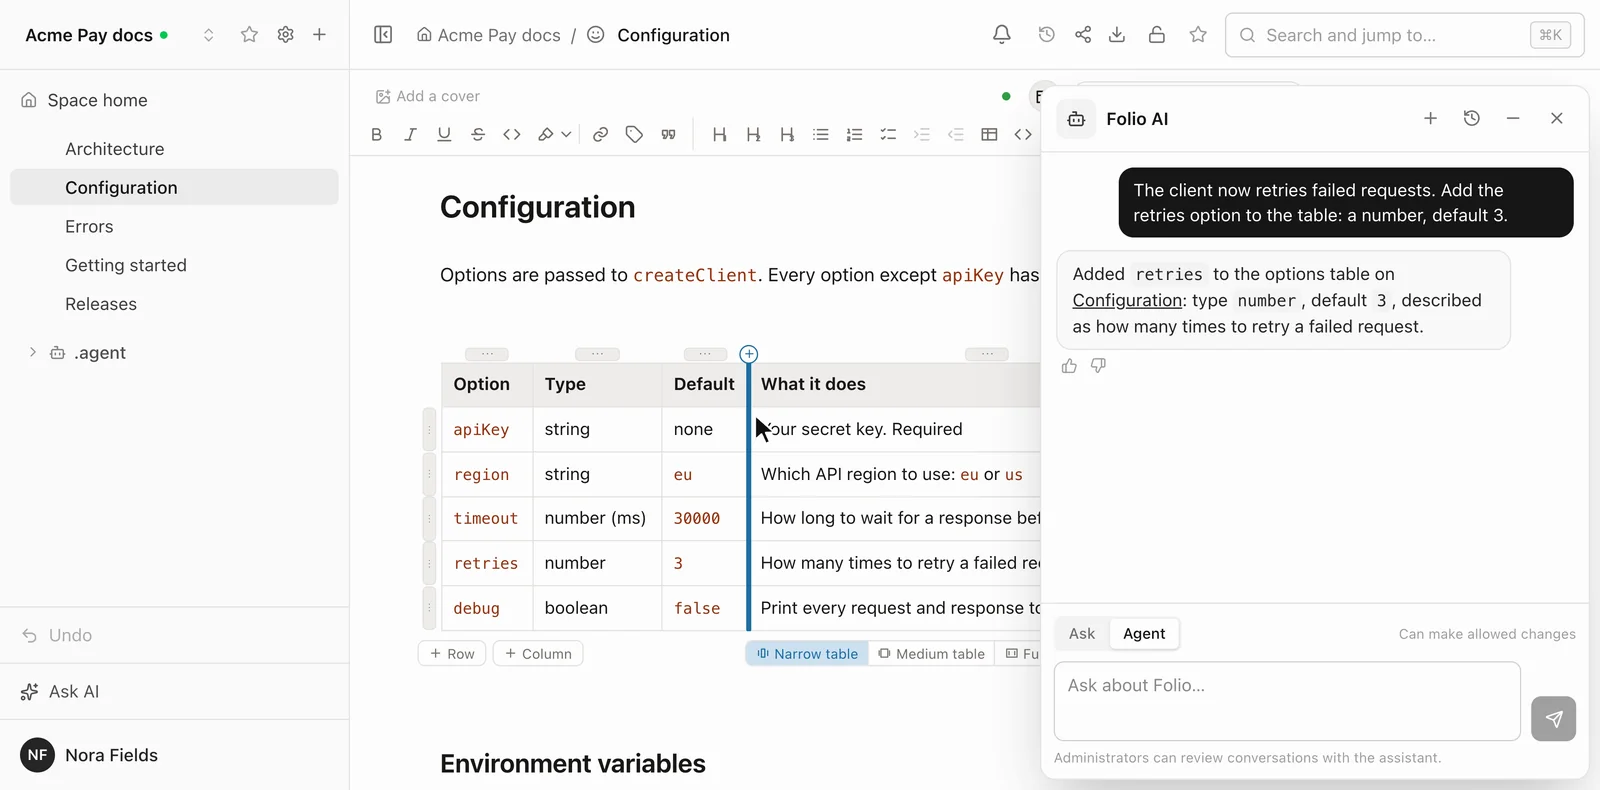Screen dimensions: 1600x790
Task: Apply italic formatting from the toolbar
Action: click(x=410, y=134)
